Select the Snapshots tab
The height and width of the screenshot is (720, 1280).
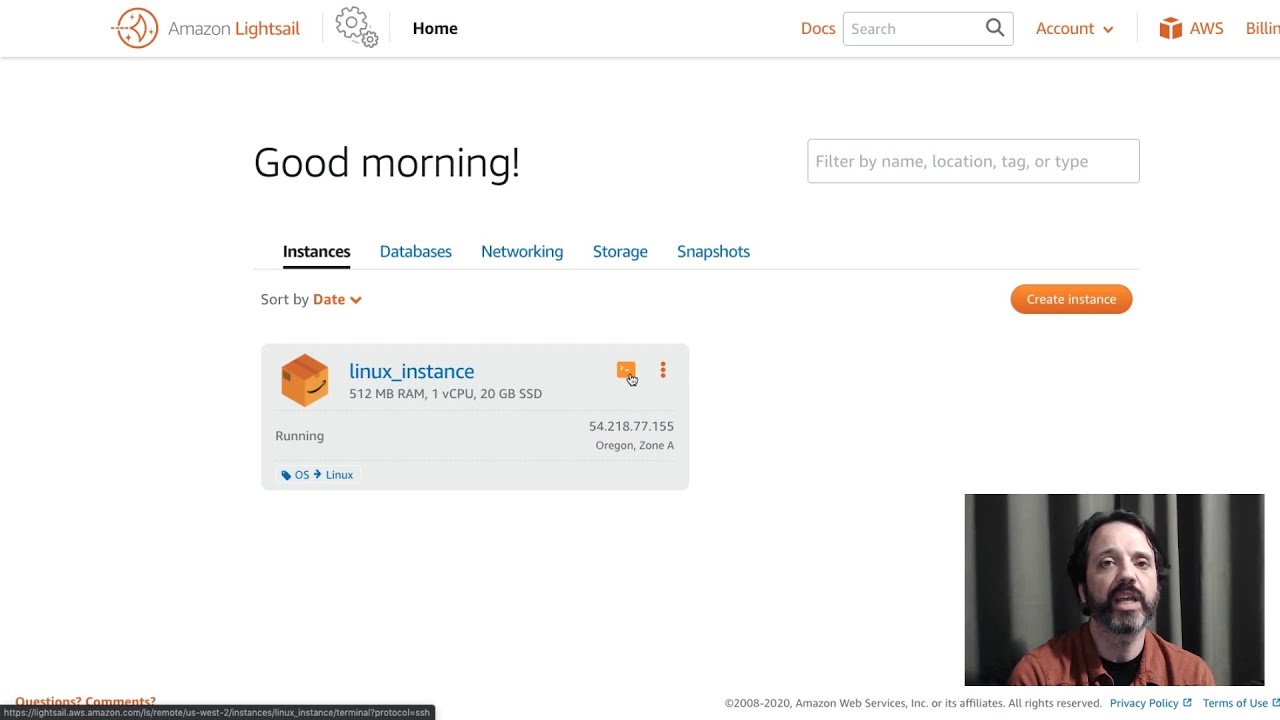tap(713, 251)
